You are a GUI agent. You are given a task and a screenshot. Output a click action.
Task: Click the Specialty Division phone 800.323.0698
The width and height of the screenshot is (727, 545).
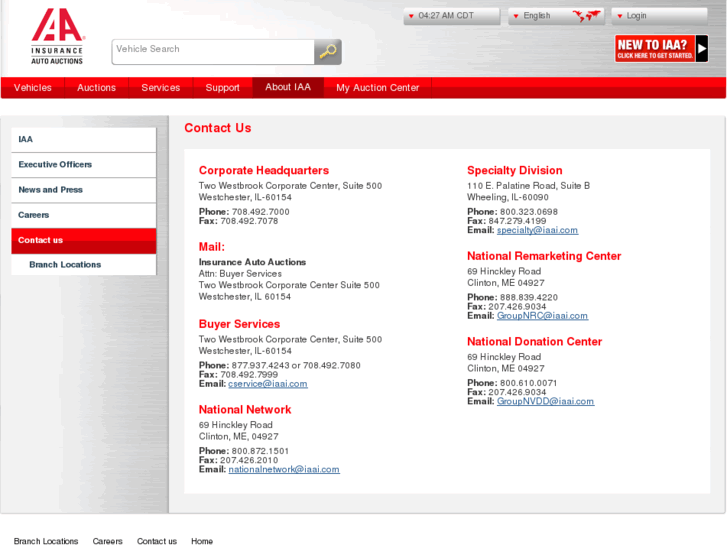coord(529,212)
